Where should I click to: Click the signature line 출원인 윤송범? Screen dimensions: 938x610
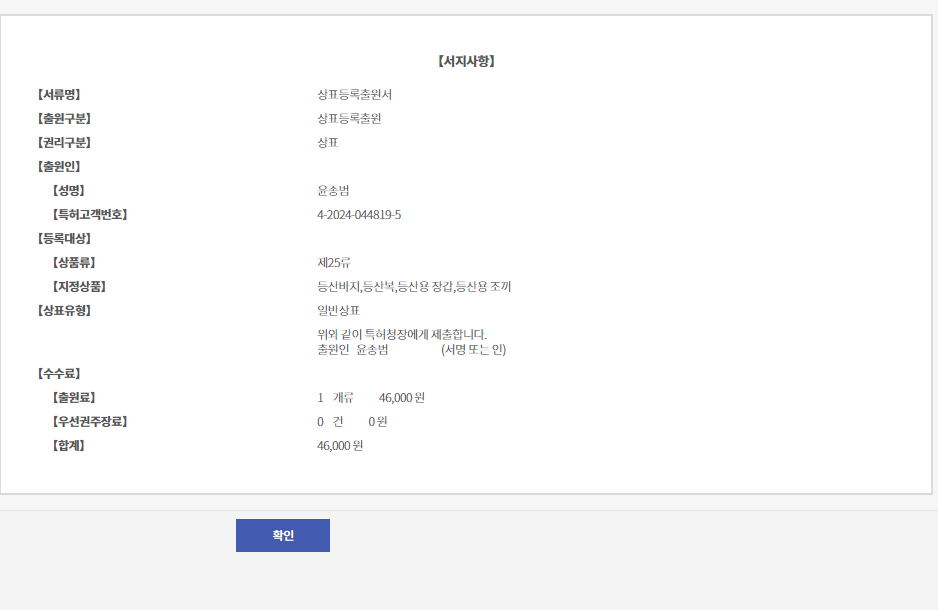(352, 350)
